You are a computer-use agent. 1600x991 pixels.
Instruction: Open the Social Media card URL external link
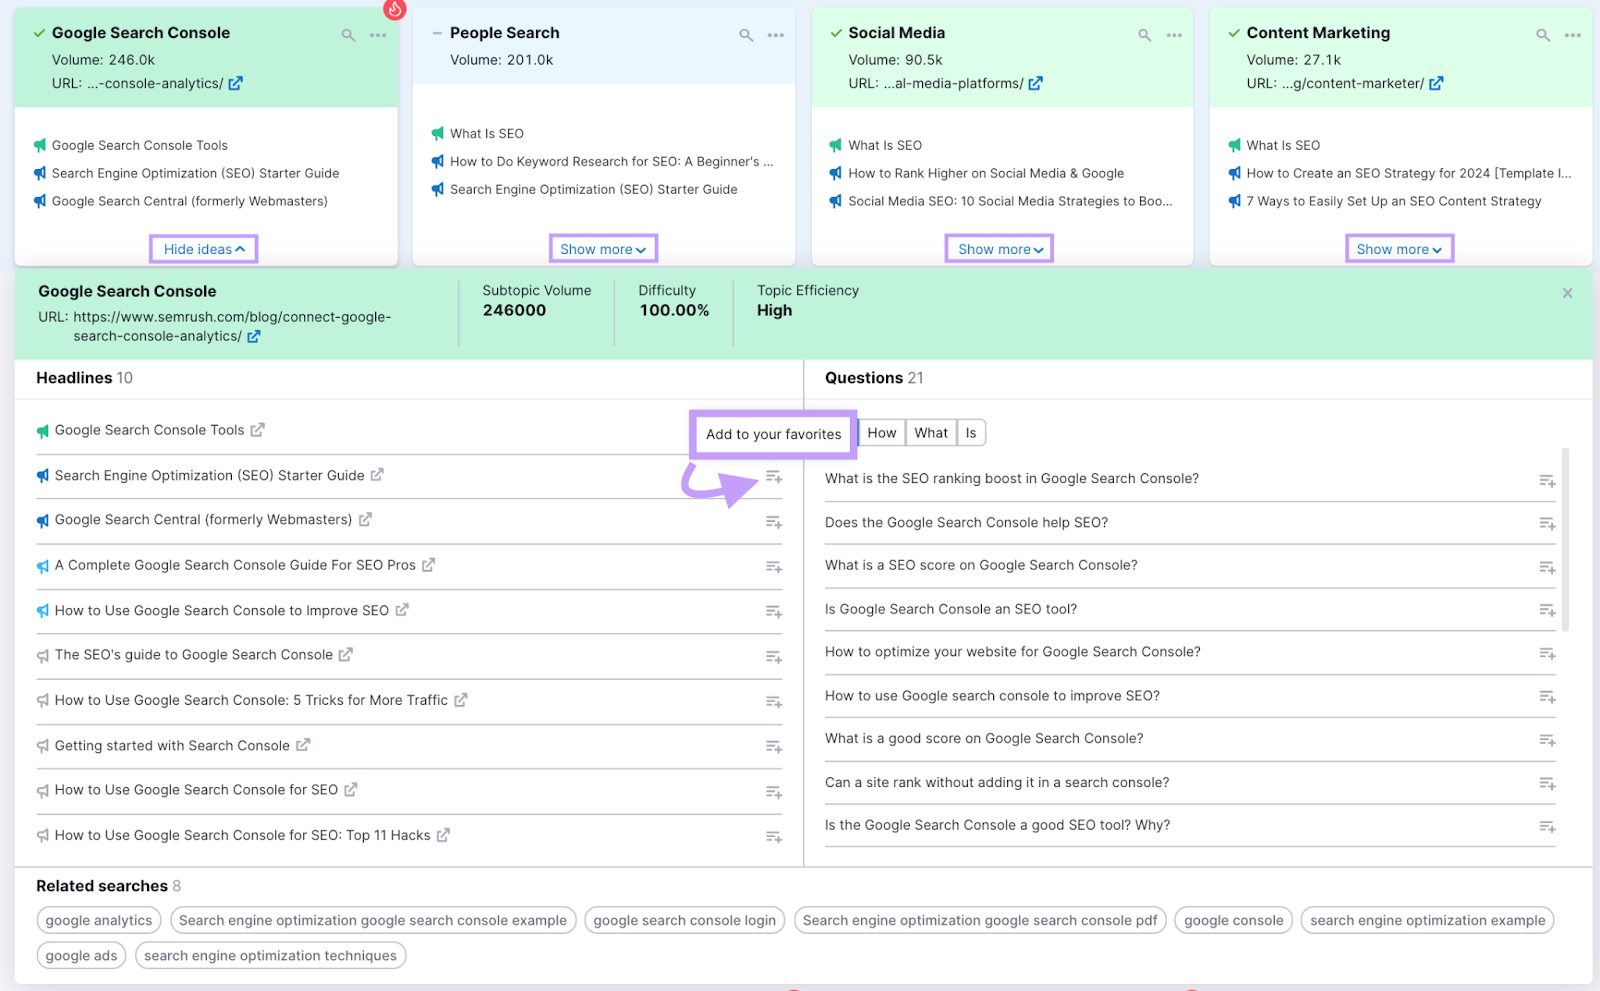pyautogui.click(x=1036, y=83)
